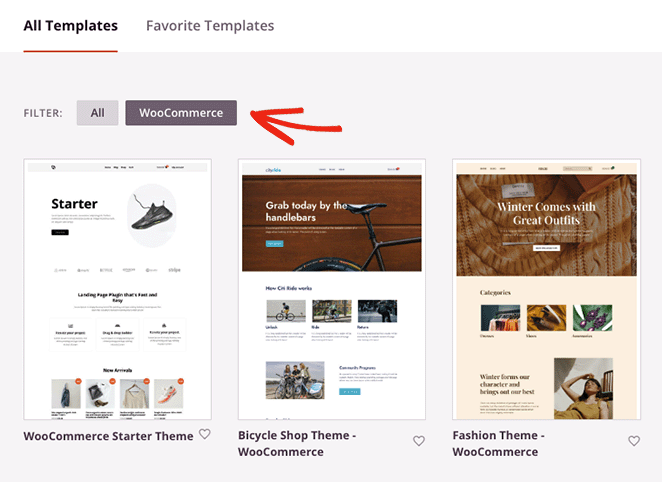Screen dimensions: 662x482
Task: Click the blue button on the bicycle hero
Action: coord(274,243)
